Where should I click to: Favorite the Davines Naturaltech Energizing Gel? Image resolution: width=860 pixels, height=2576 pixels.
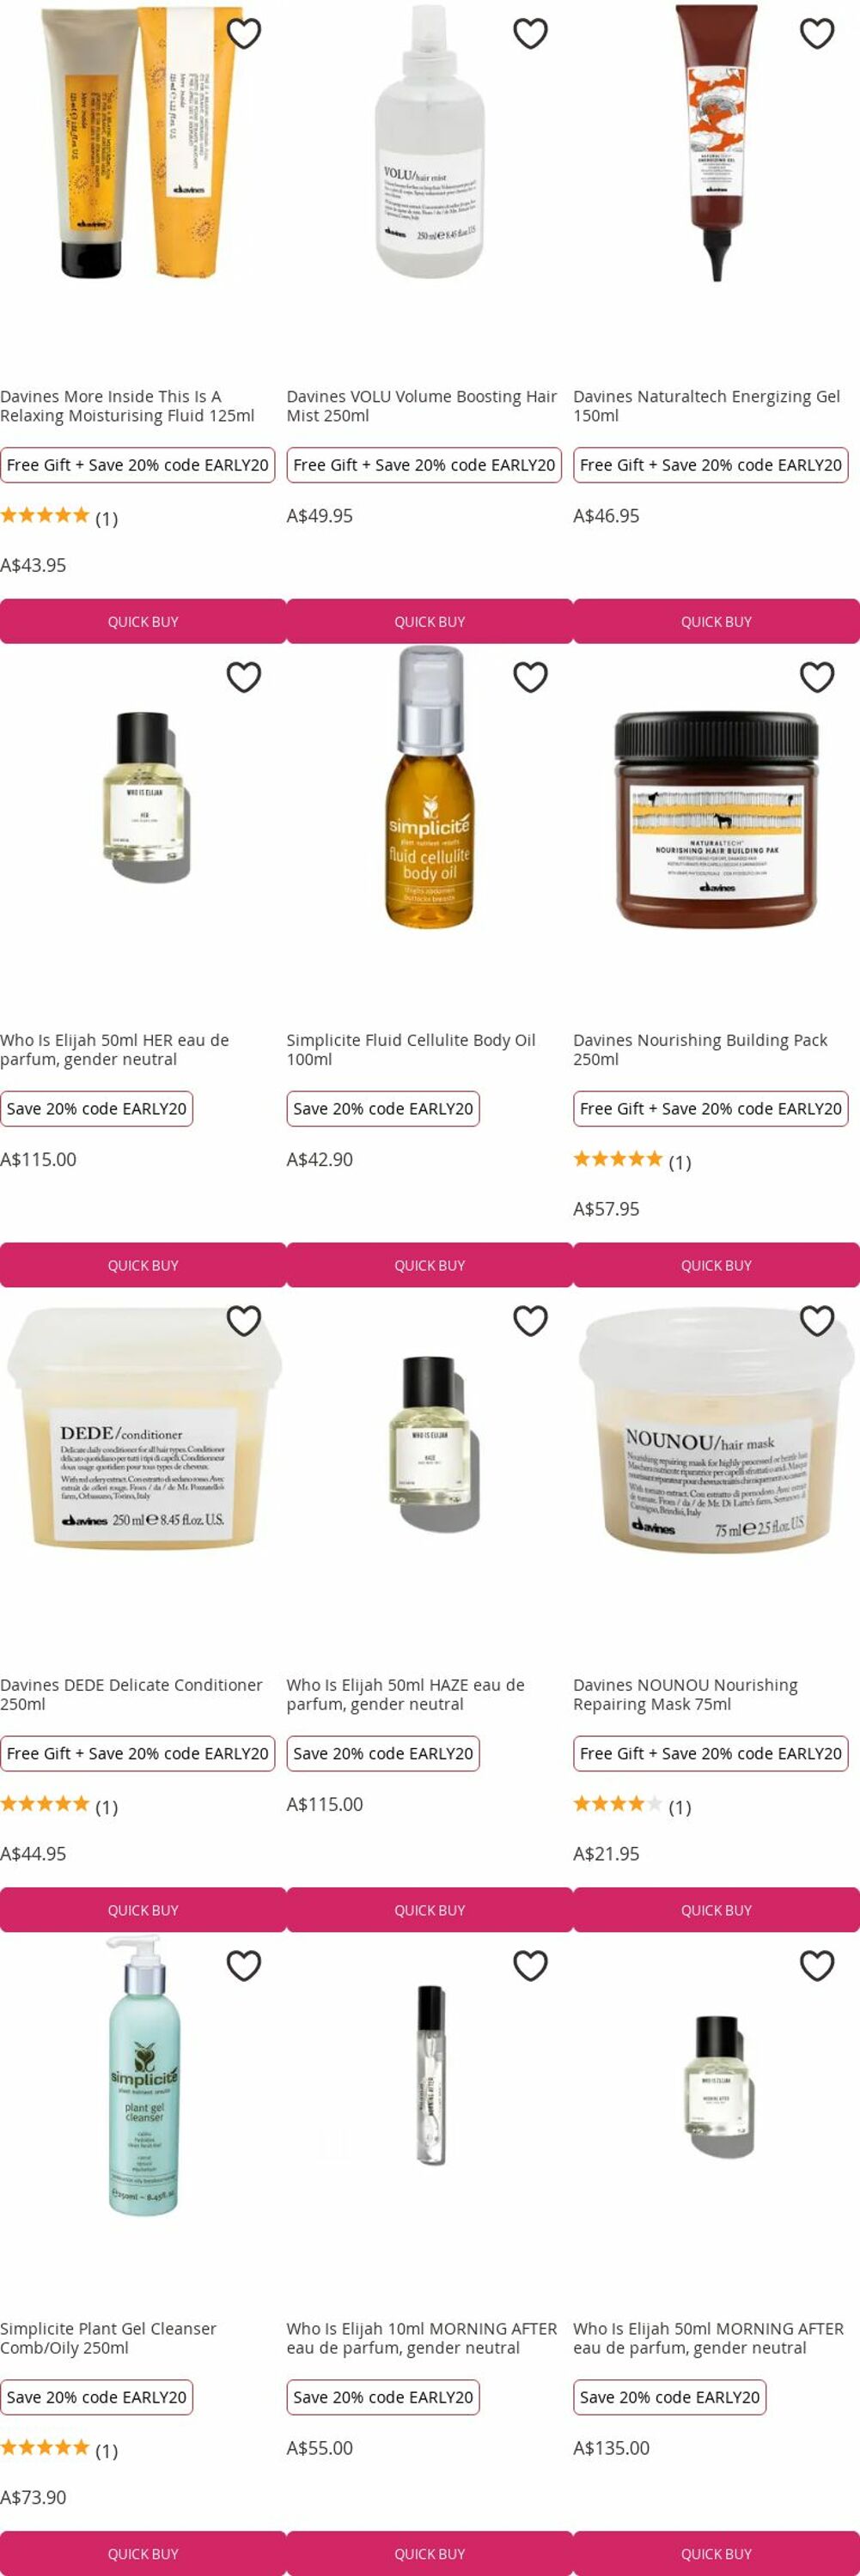(x=817, y=33)
